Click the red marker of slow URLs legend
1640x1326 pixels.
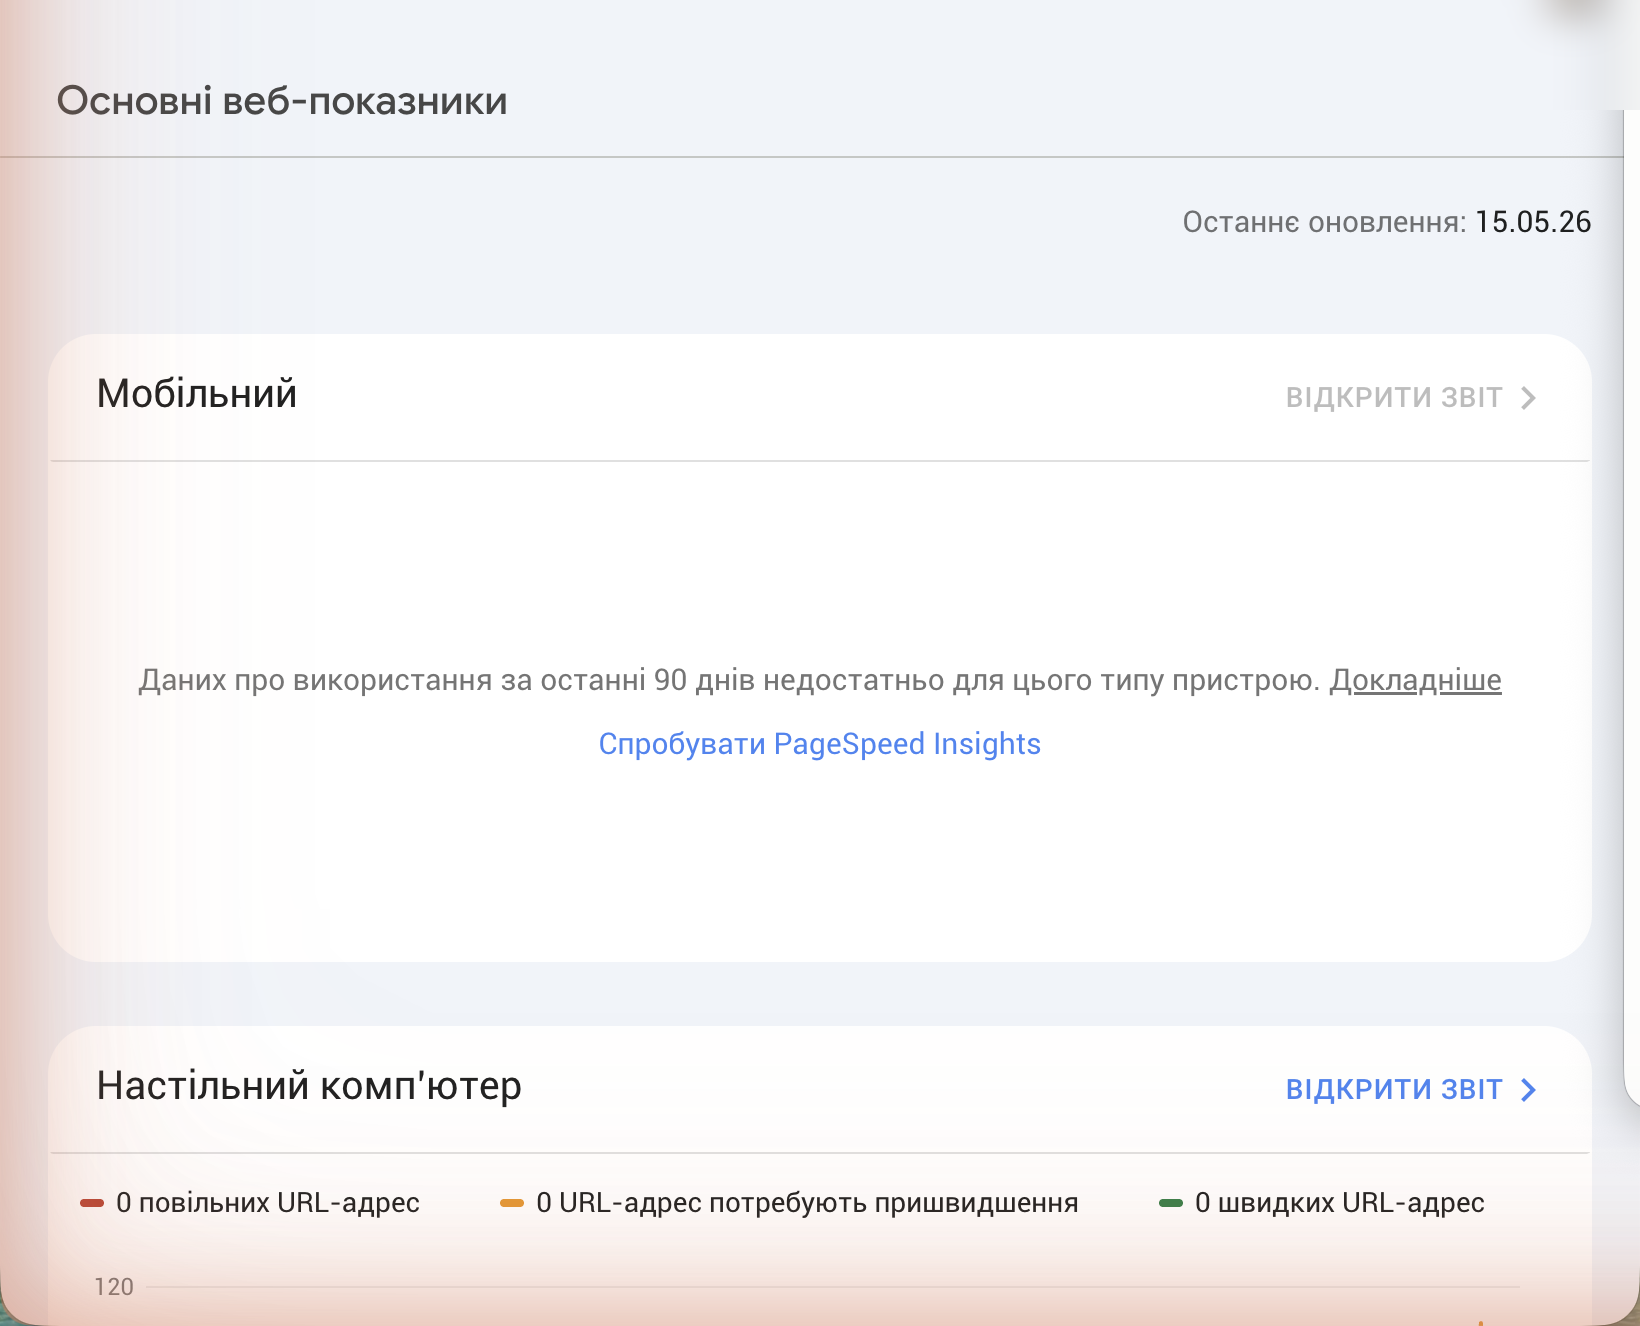(x=92, y=1203)
